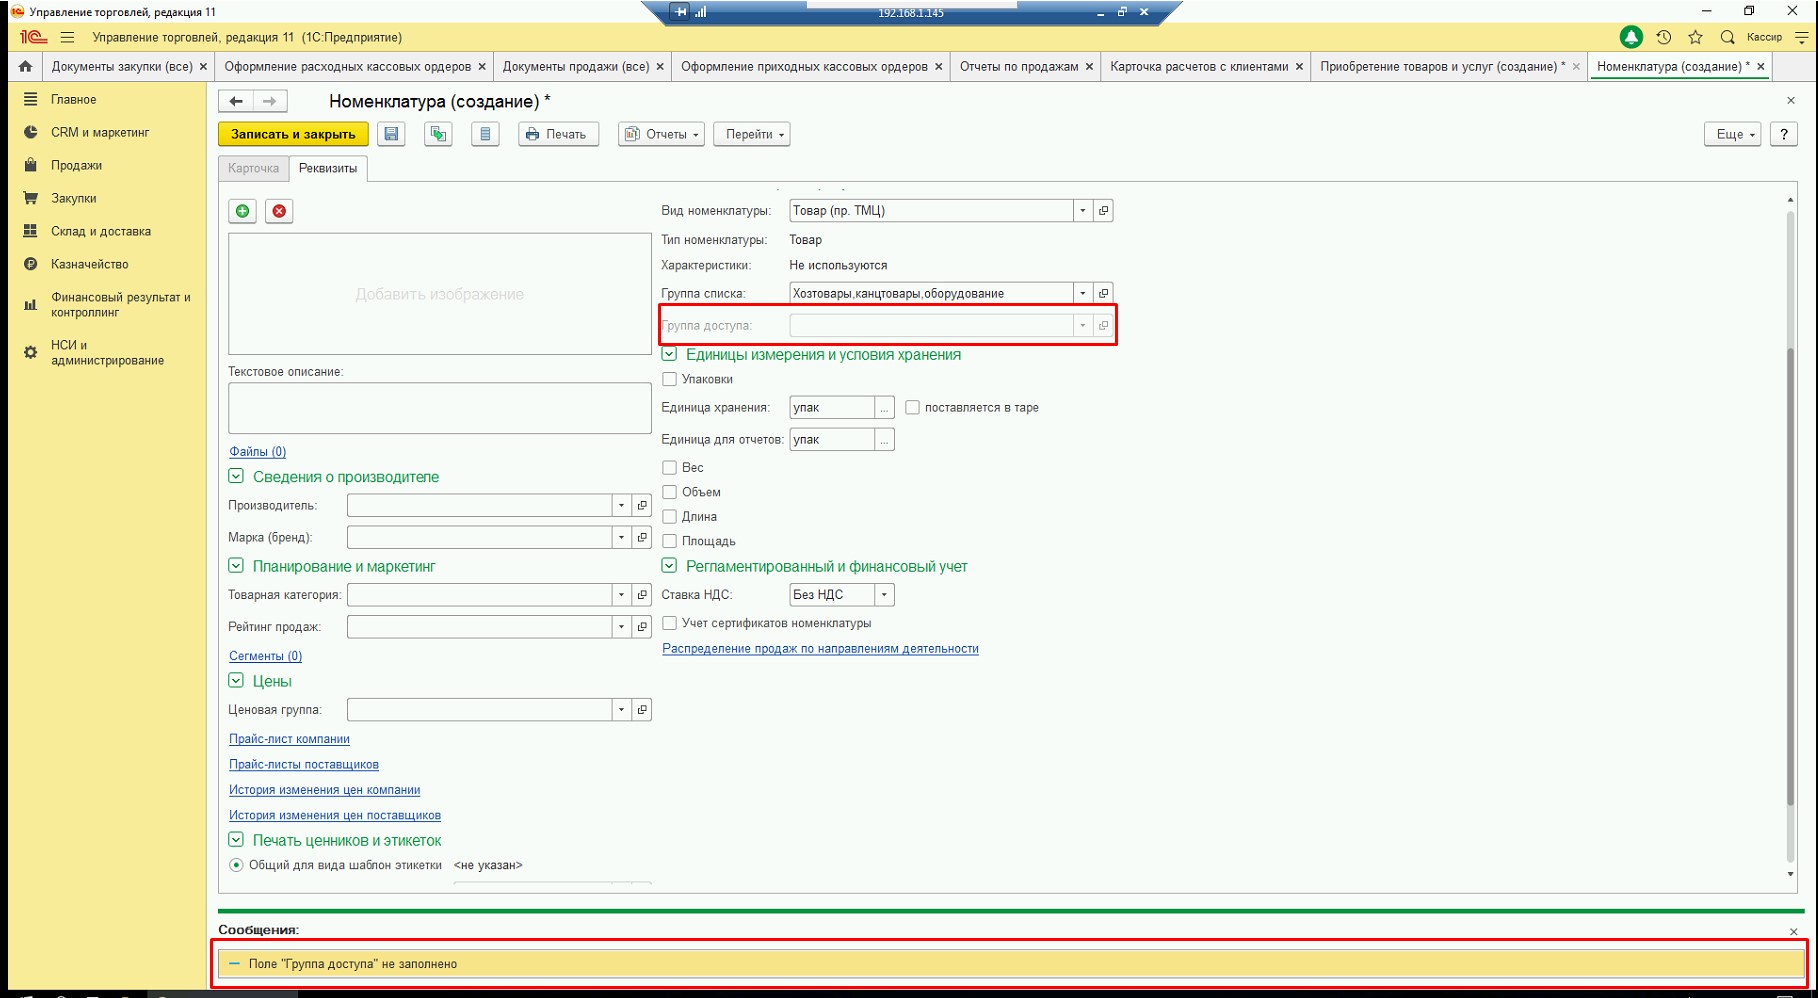Click the red delete image icon
The height and width of the screenshot is (998, 1818).
click(279, 211)
